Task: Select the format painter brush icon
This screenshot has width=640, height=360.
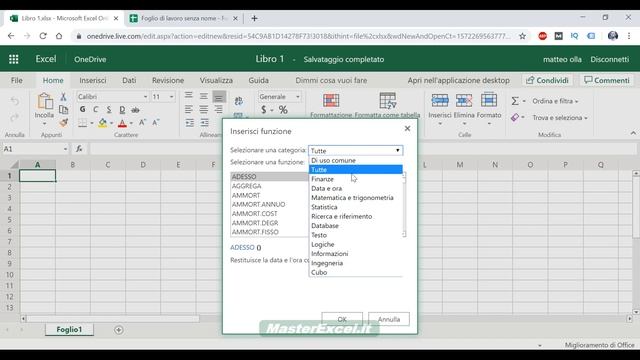Action: (x=63, y=122)
